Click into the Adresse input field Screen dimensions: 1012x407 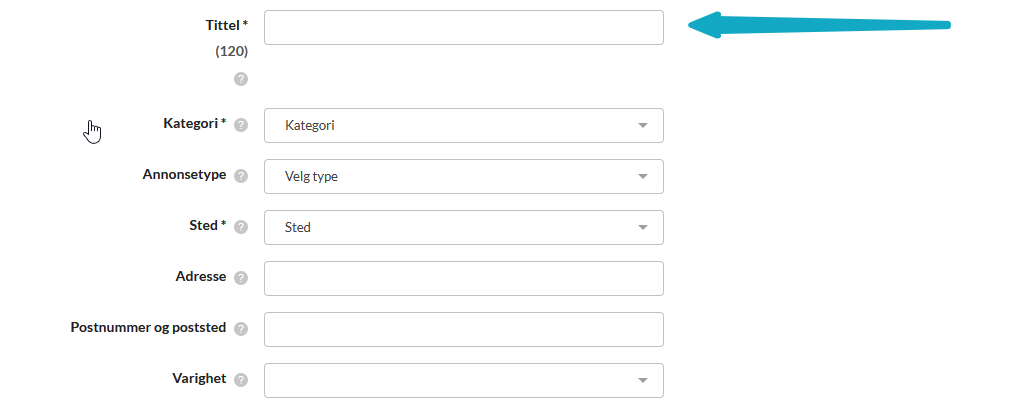click(x=463, y=279)
